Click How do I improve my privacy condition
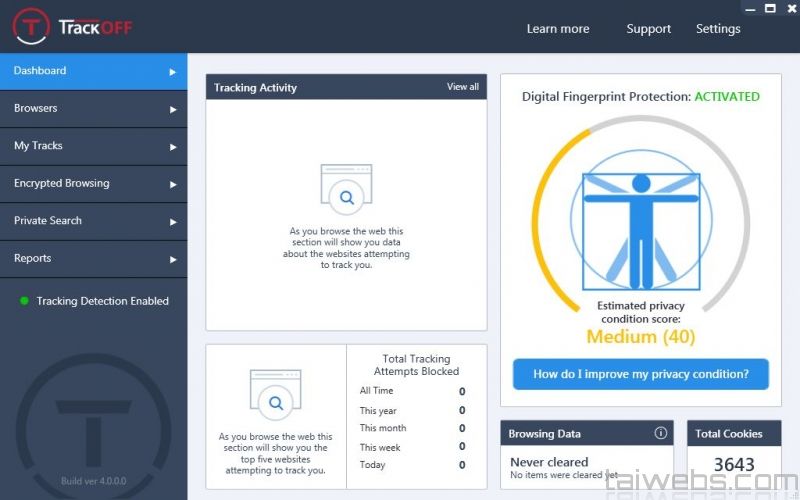800x500 pixels. pos(640,374)
